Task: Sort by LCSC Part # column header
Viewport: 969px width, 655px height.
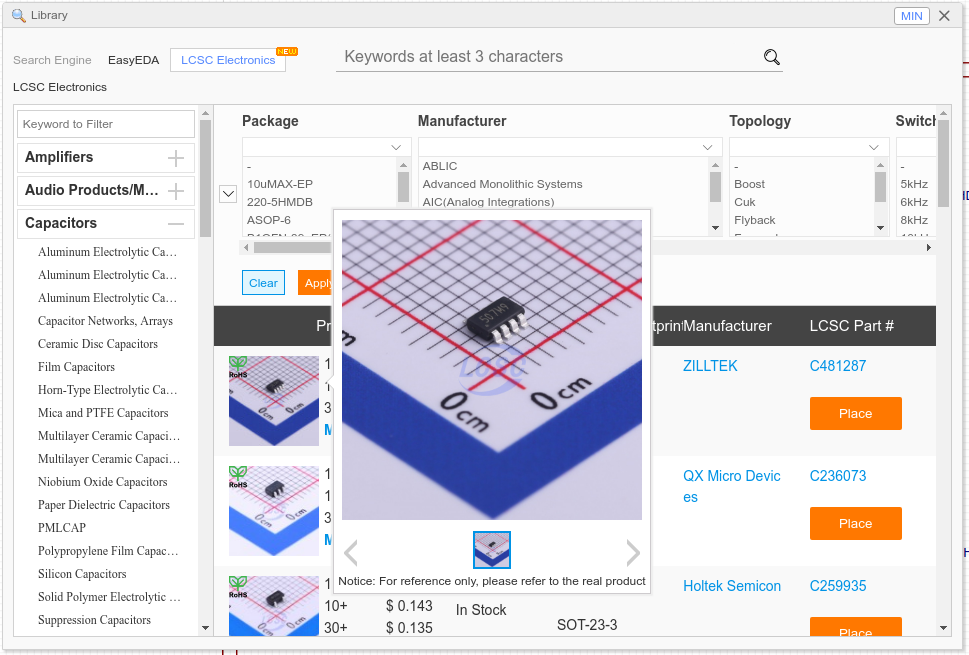Action: [852, 326]
